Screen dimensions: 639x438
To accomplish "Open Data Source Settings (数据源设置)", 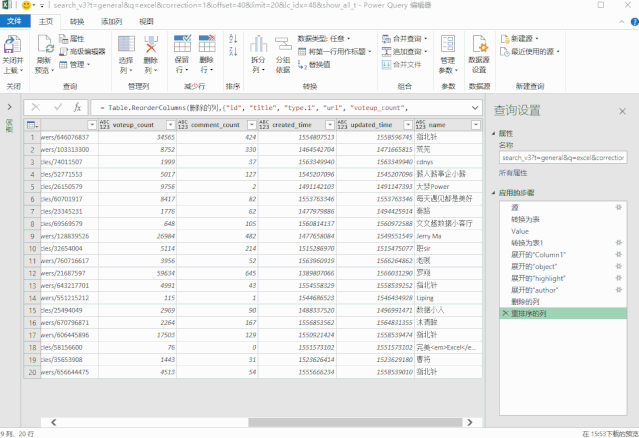I will click(479, 44).
